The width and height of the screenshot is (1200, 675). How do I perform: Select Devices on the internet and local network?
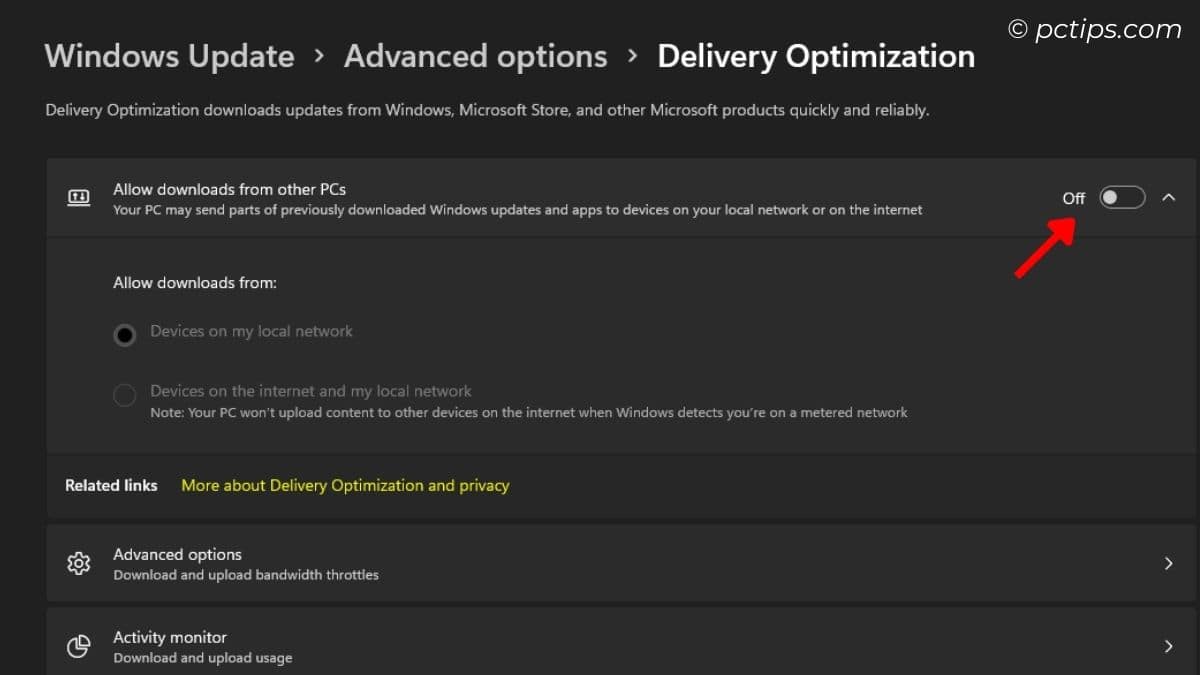pos(124,395)
